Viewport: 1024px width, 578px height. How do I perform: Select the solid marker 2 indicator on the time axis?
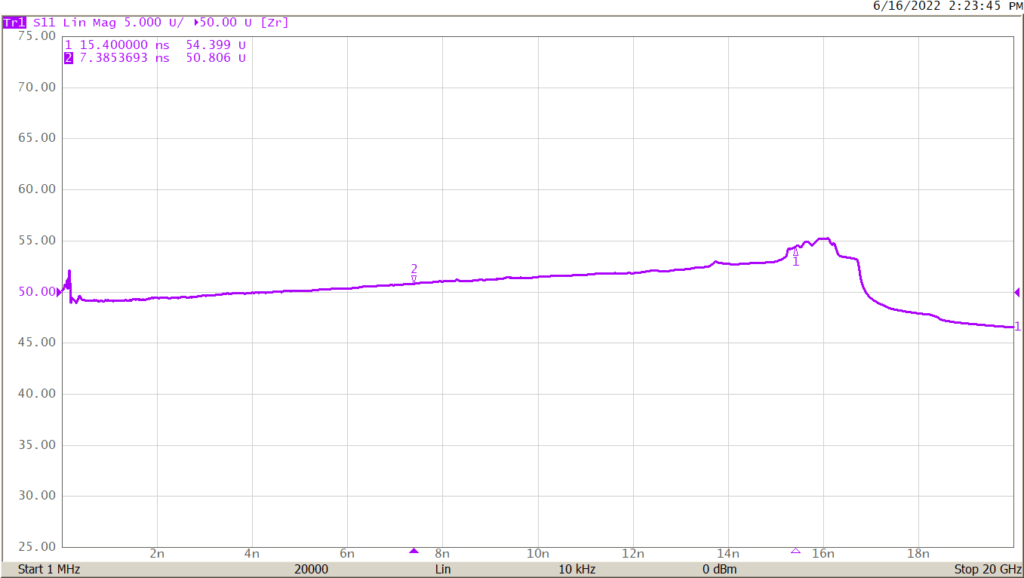click(414, 551)
